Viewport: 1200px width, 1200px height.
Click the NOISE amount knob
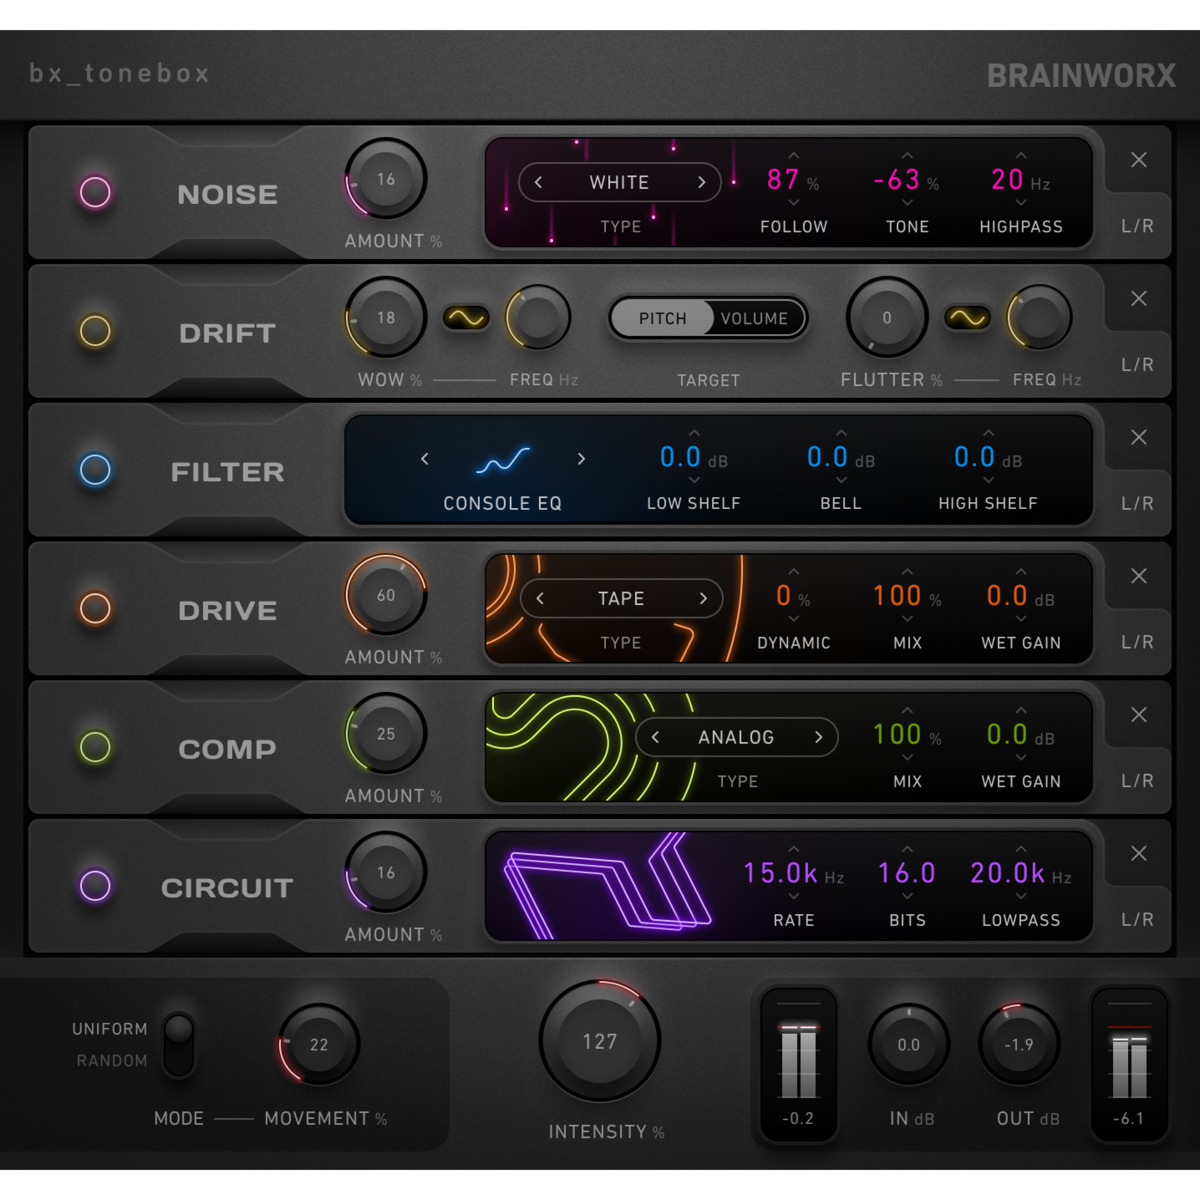click(386, 179)
